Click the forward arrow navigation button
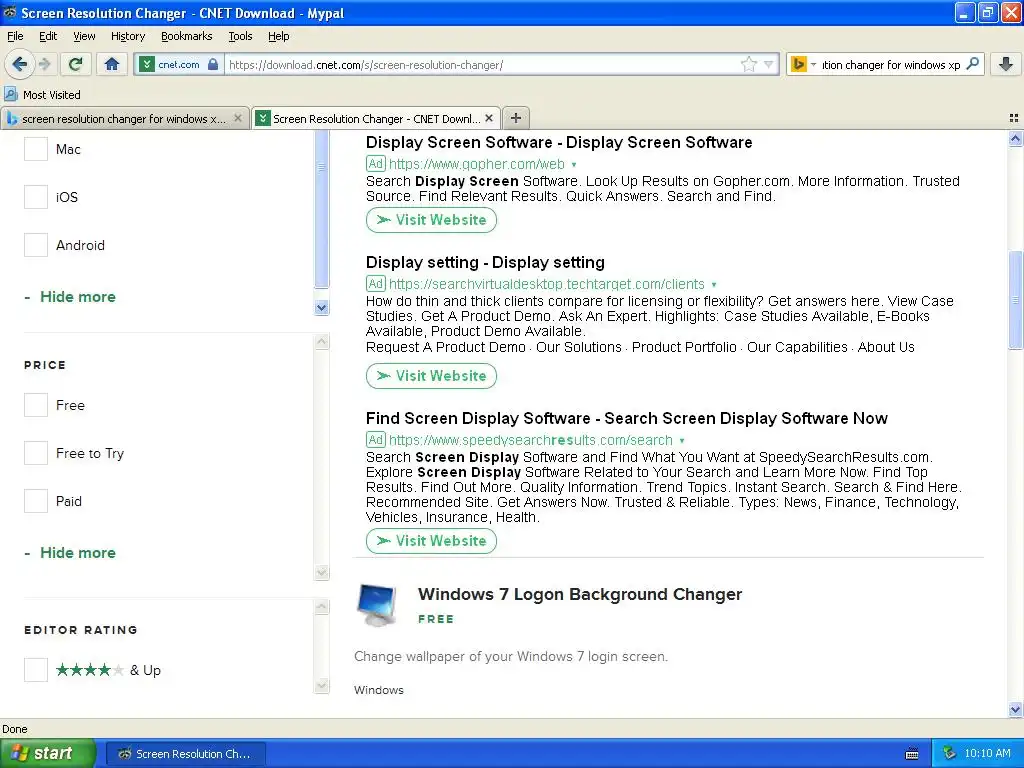 [x=44, y=64]
